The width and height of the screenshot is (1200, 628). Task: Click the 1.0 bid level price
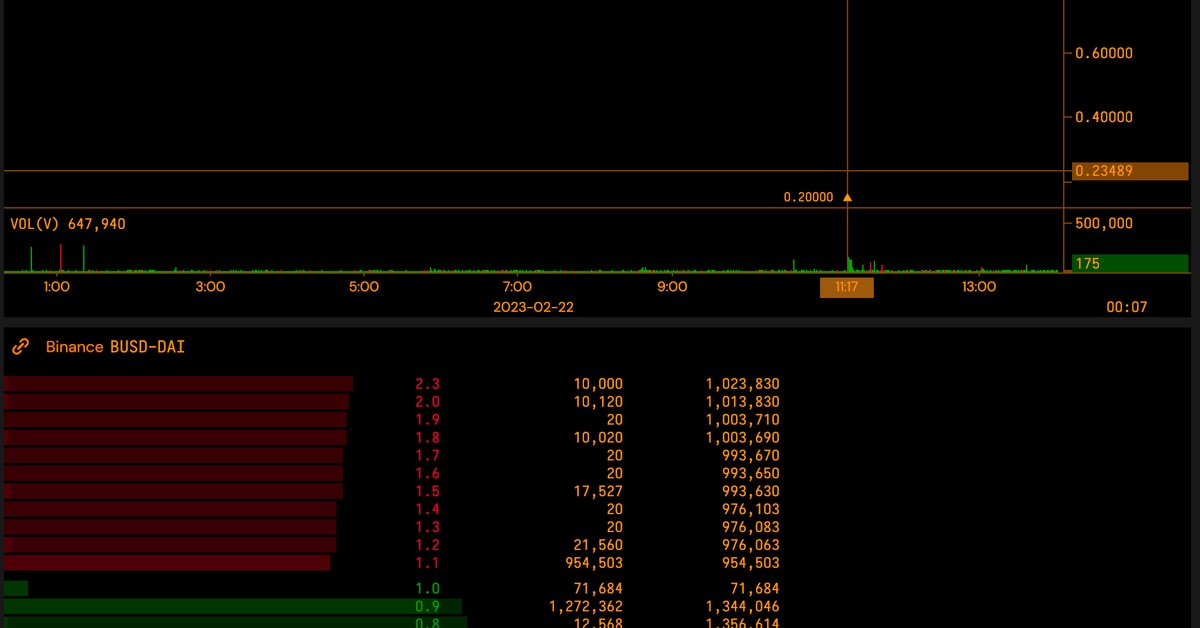coord(427,589)
